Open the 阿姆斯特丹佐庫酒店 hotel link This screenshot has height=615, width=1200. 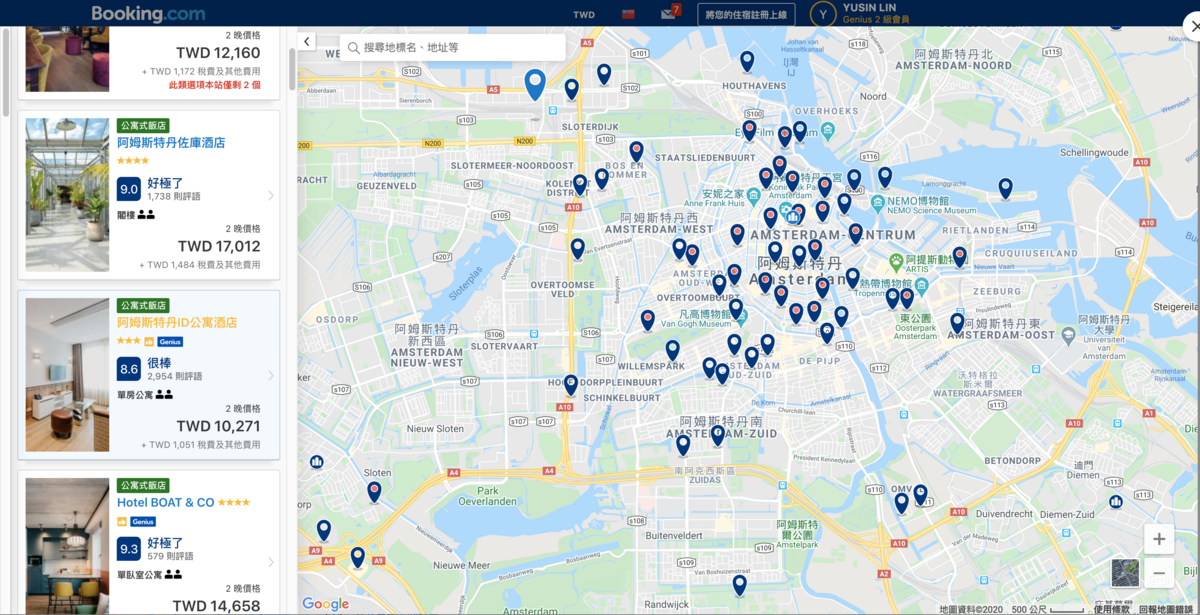[x=171, y=143]
